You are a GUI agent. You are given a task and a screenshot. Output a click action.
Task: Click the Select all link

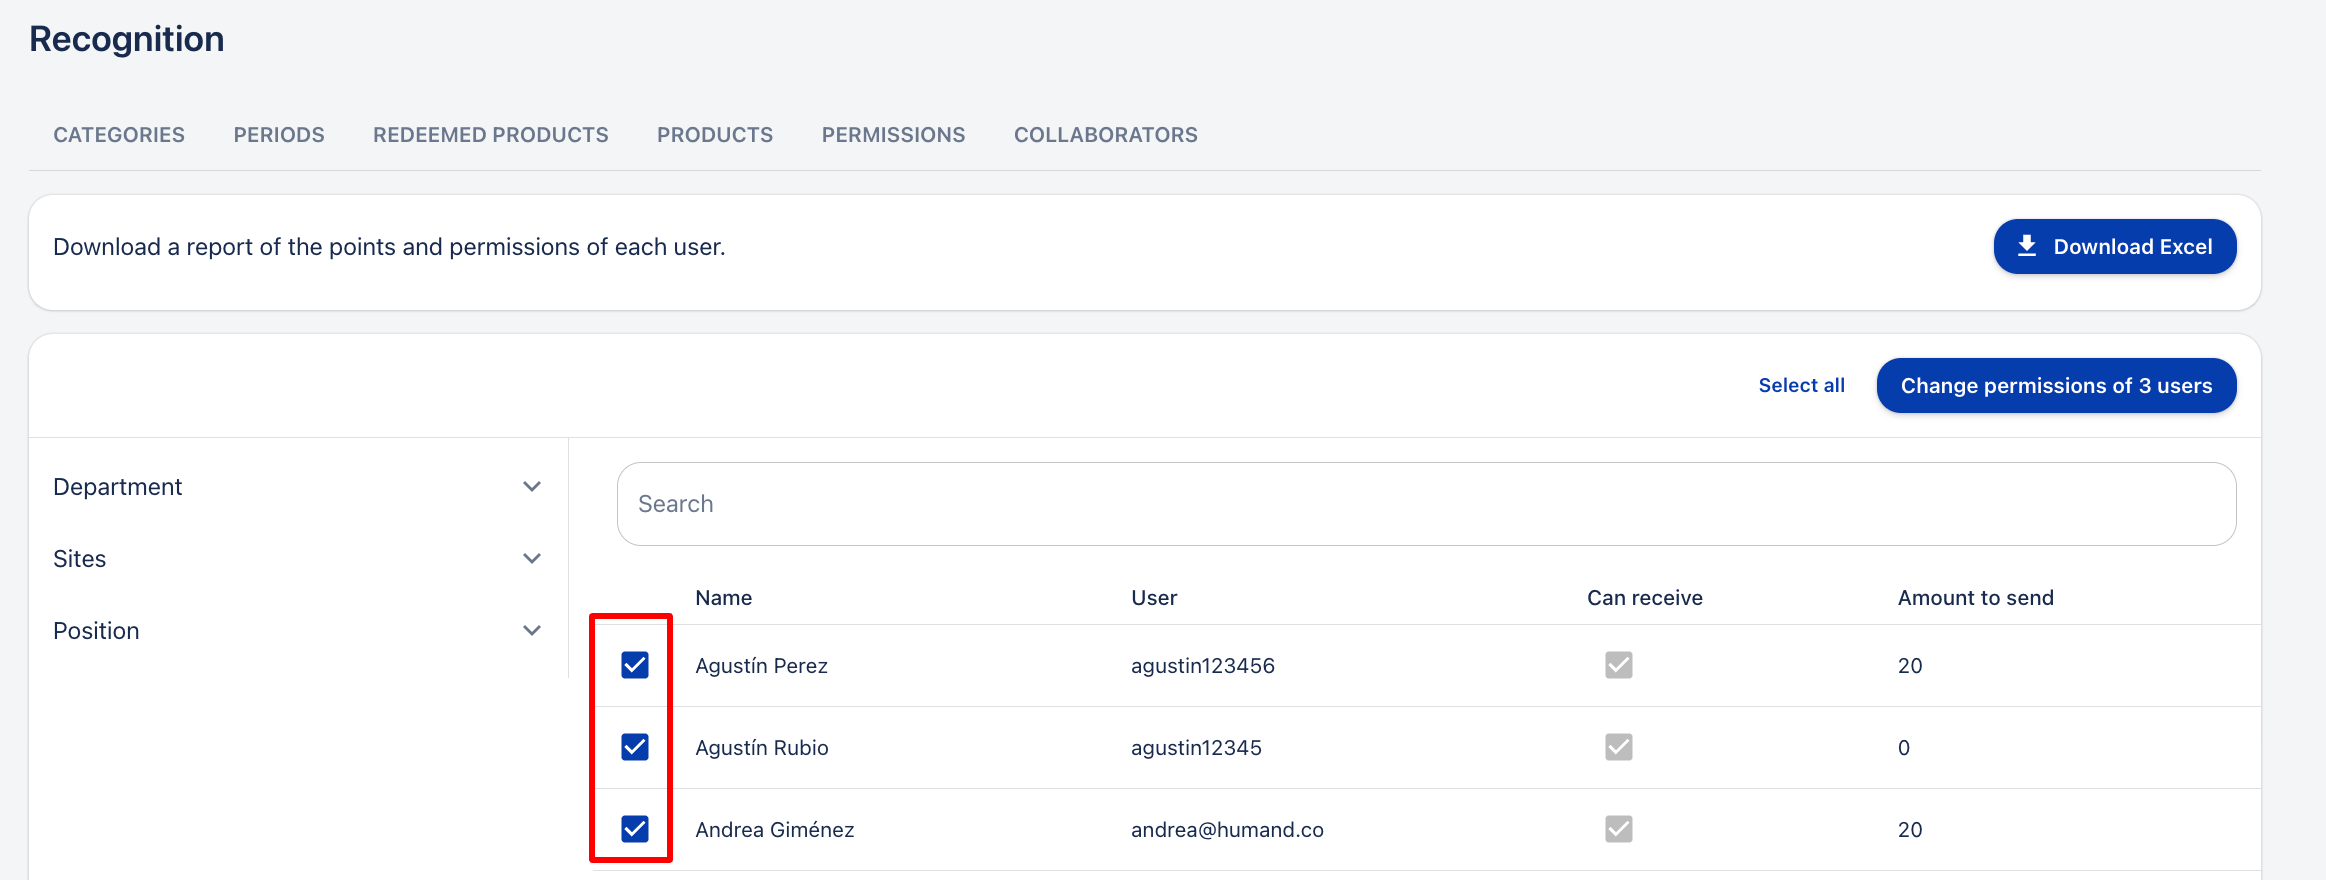pos(1801,386)
